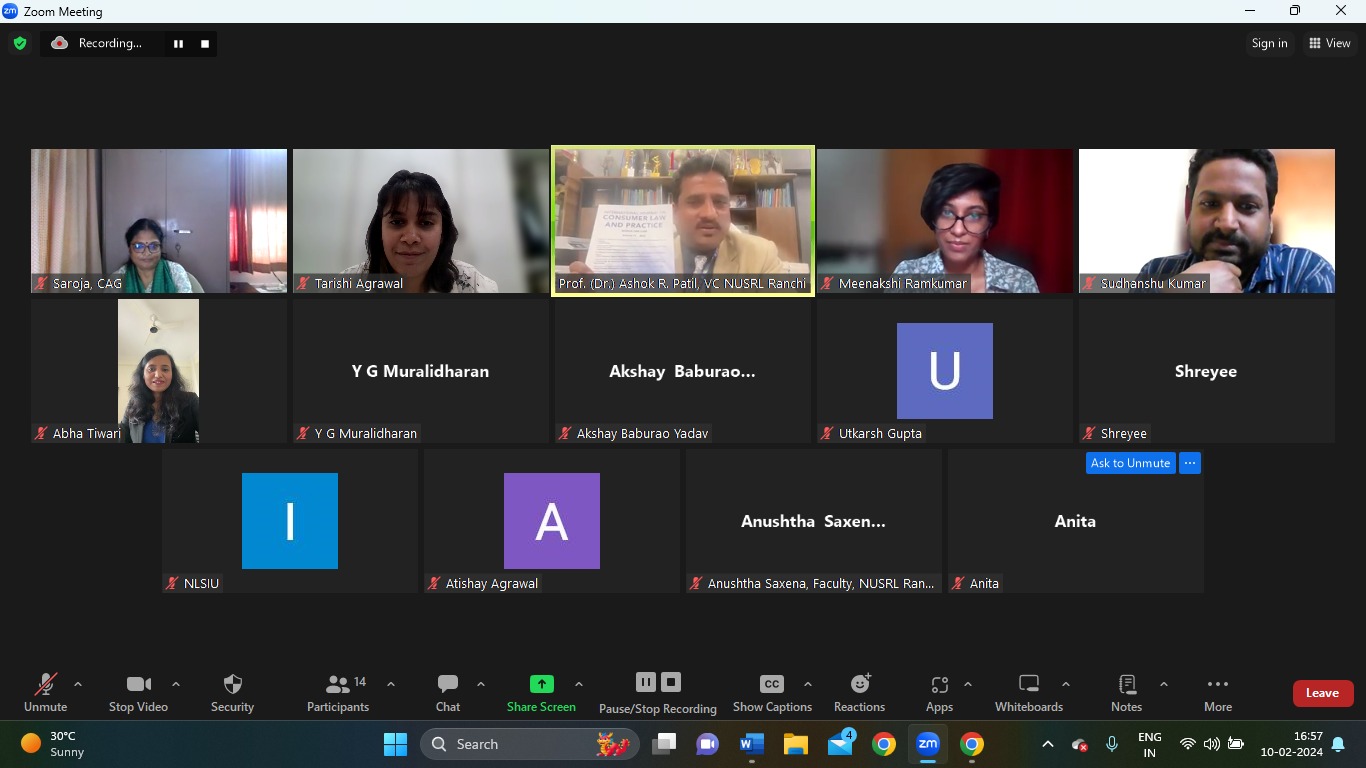Stop video with the camera button

tap(138, 685)
